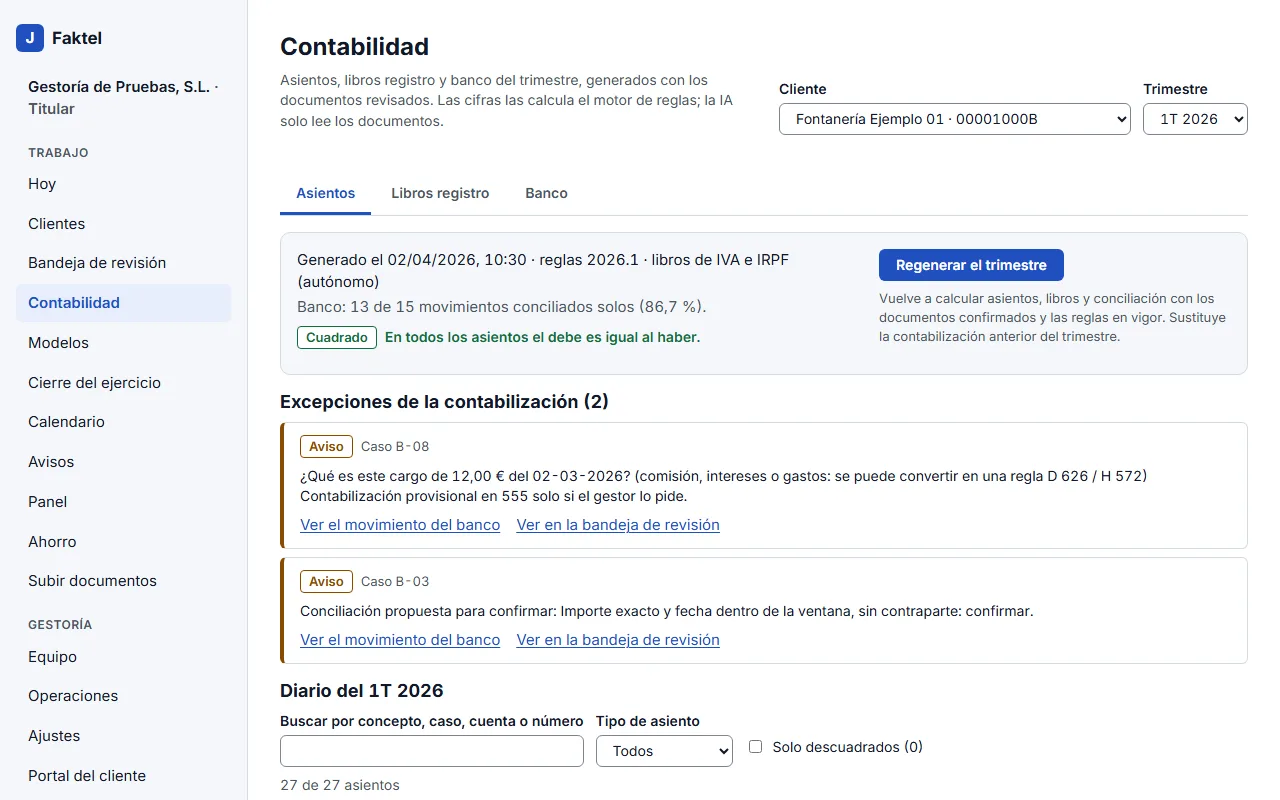Go to Hoy in the sidebar
The width and height of the screenshot is (1280, 800).
point(123,184)
